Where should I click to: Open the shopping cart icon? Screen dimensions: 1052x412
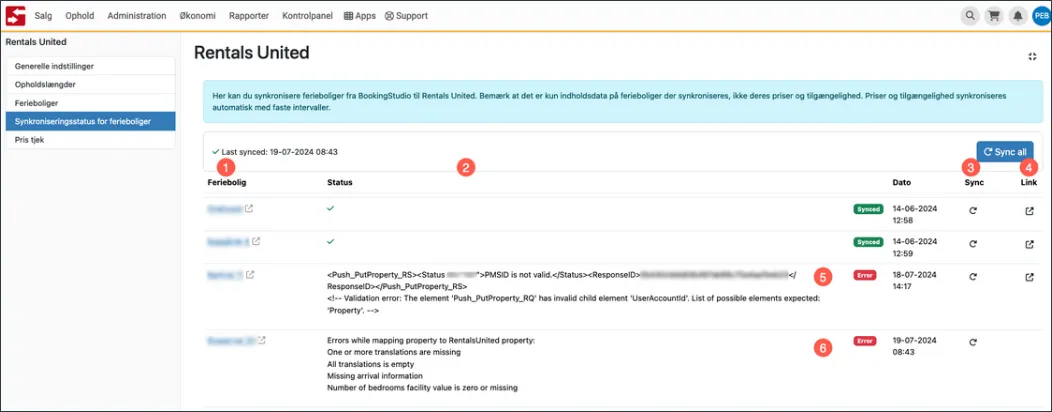pos(994,16)
